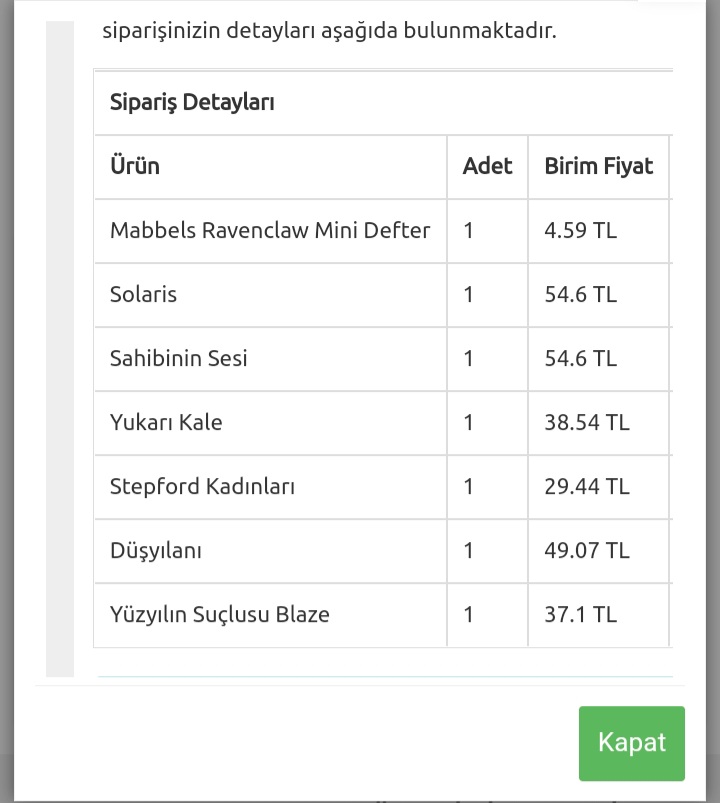Click the 4.59 TL price cell
This screenshot has height=803, width=720.
click(x=581, y=230)
